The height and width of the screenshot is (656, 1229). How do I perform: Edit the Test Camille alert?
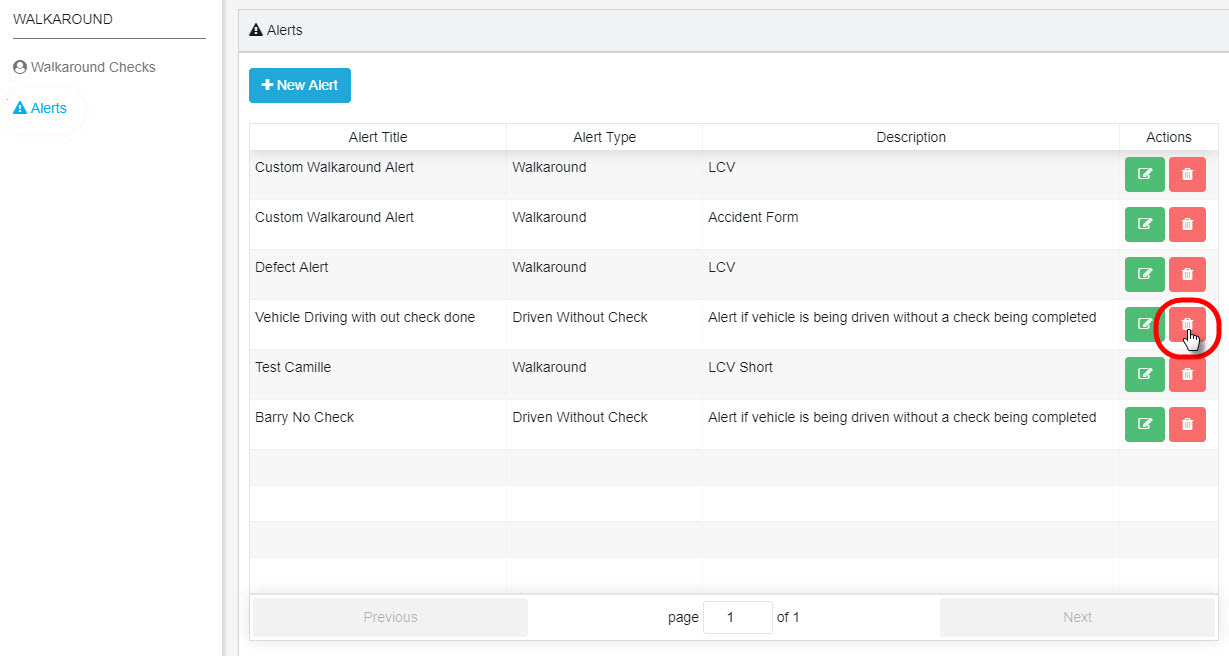pos(1144,374)
